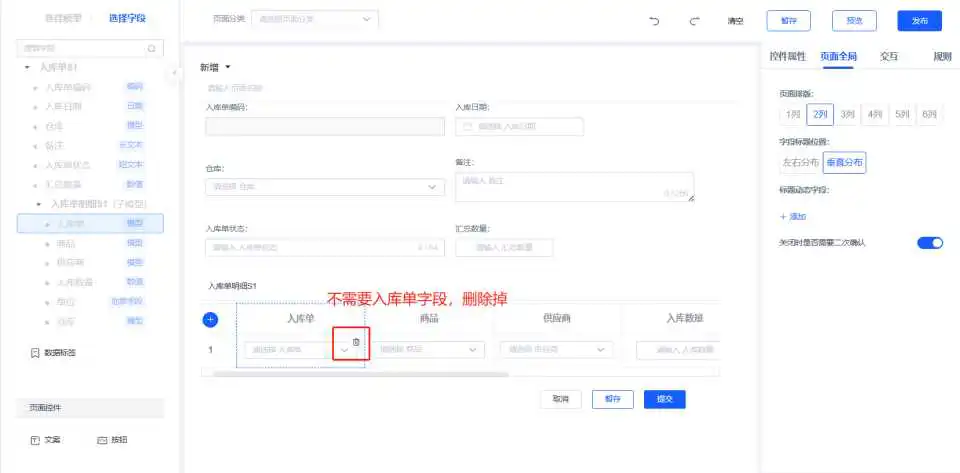960x473 pixels.
Task: Set label position to 垂直分布
Action: 844,163
